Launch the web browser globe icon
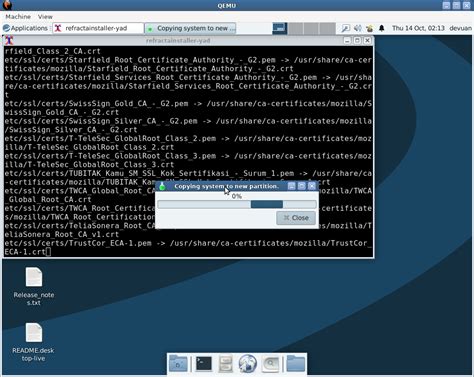474x377 pixels. coord(248,363)
